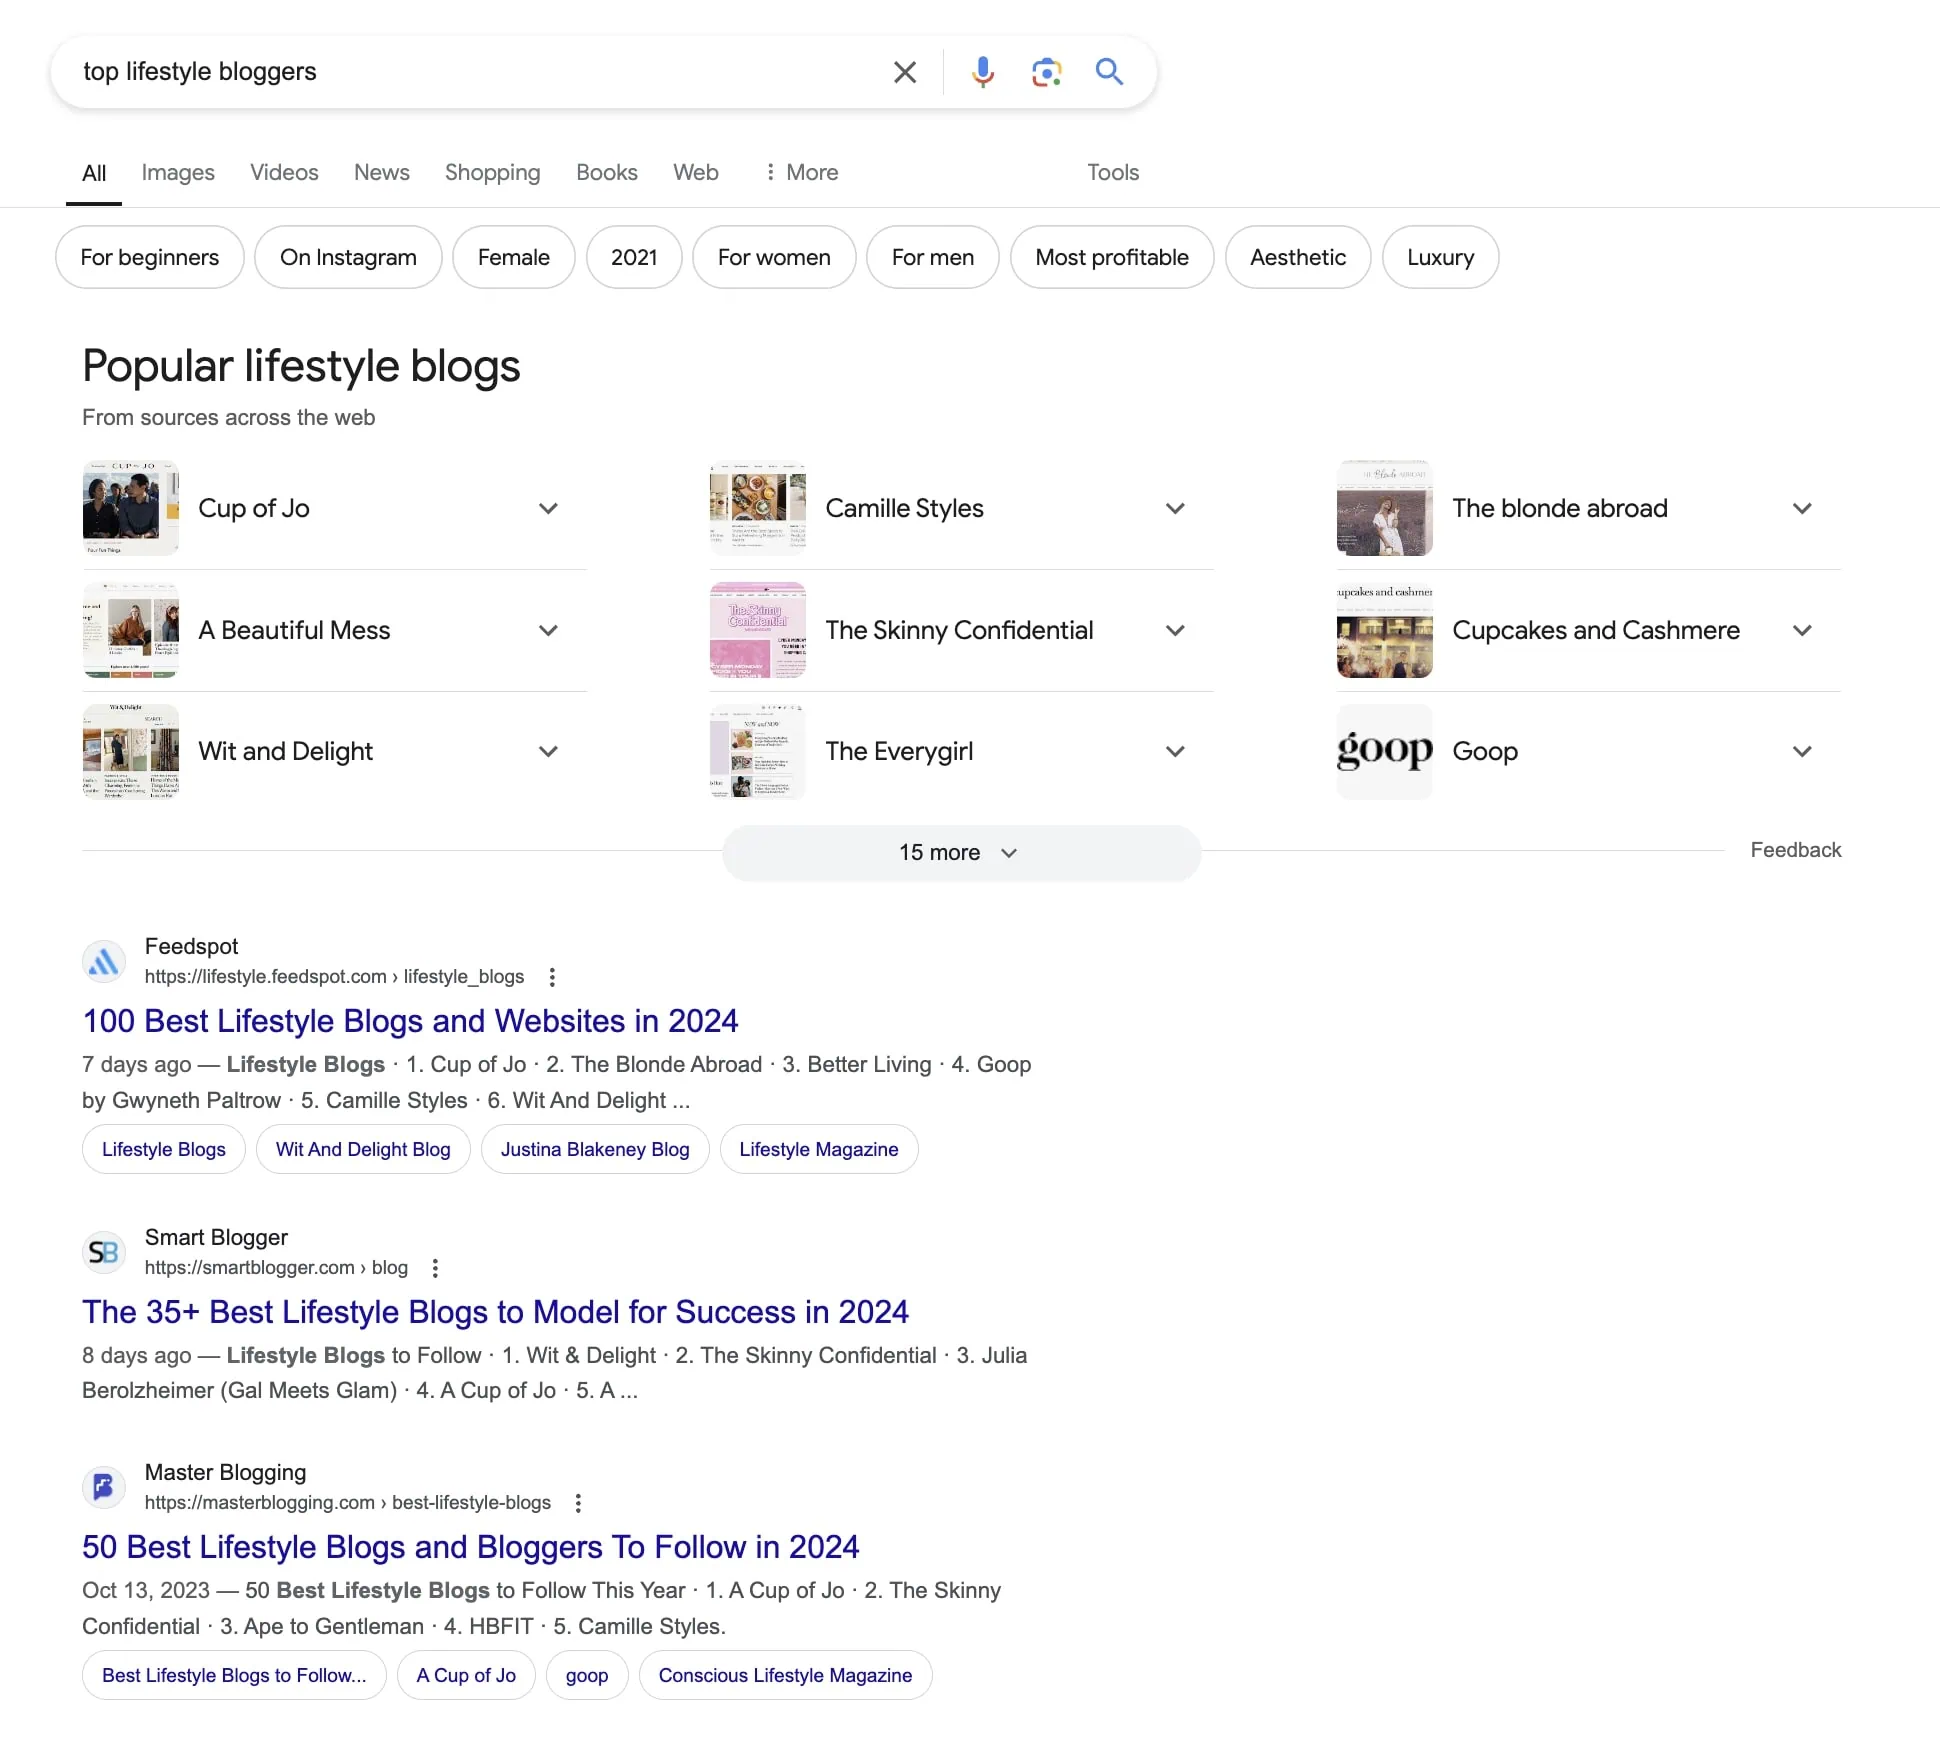
Task: Click The Everygirl thumbnail image
Action: pos(757,751)
